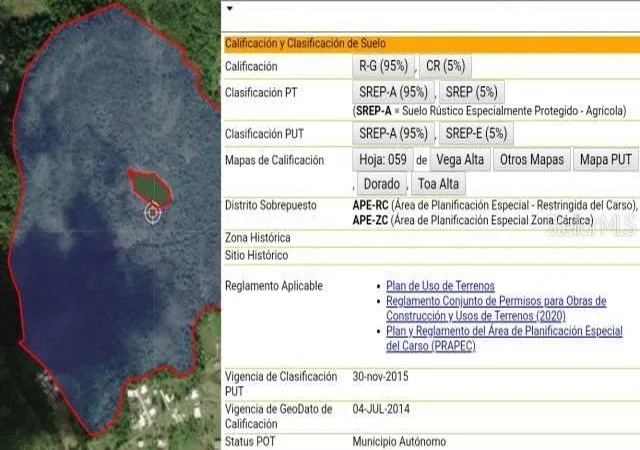Select the Vigencia de GeoDato de Calificación label
Viewport: 640px width, 450px height.
pyautogui.click(x=278, y=416)
